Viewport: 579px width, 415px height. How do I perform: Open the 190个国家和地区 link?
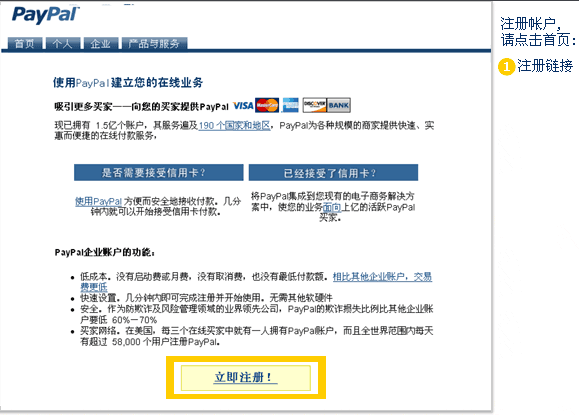point(234,126)
